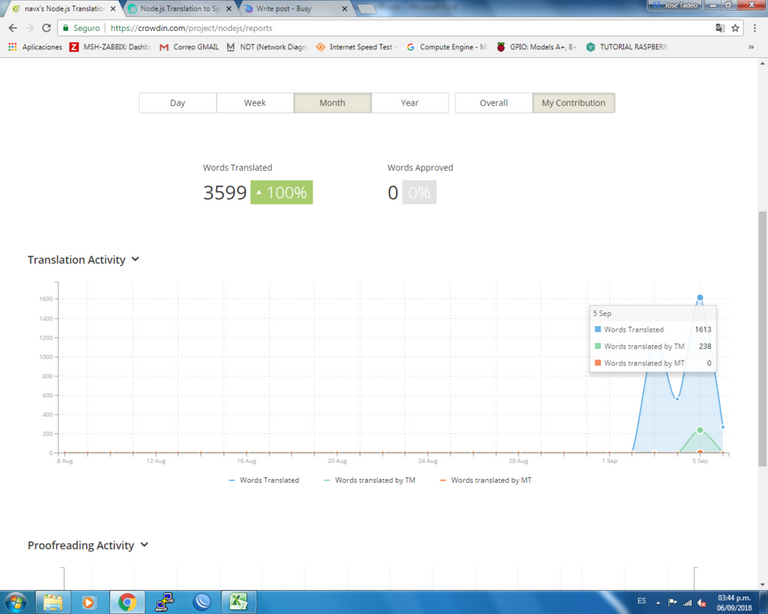Click the muted volume tray icon
This screenshot has width=768, height=614.
click(702, 603)
